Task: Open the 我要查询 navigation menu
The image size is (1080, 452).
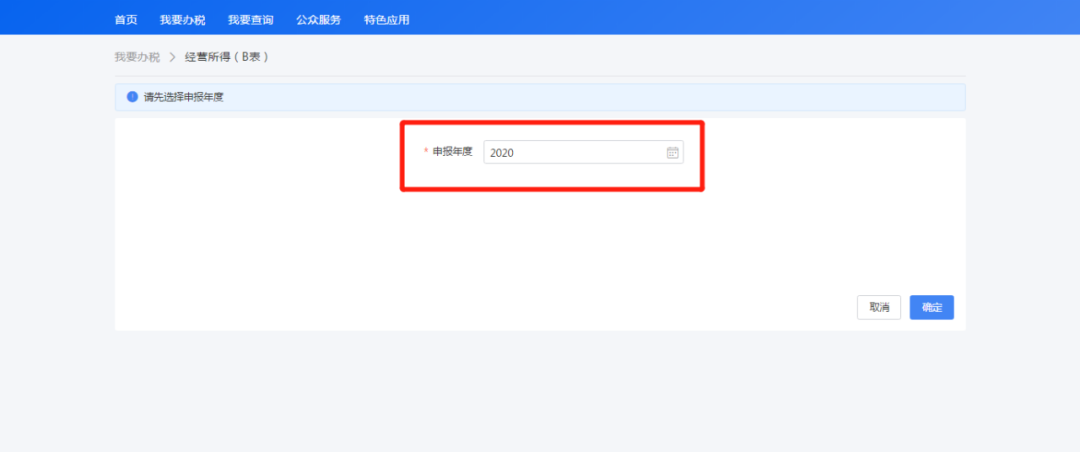Action: point(251,20)
